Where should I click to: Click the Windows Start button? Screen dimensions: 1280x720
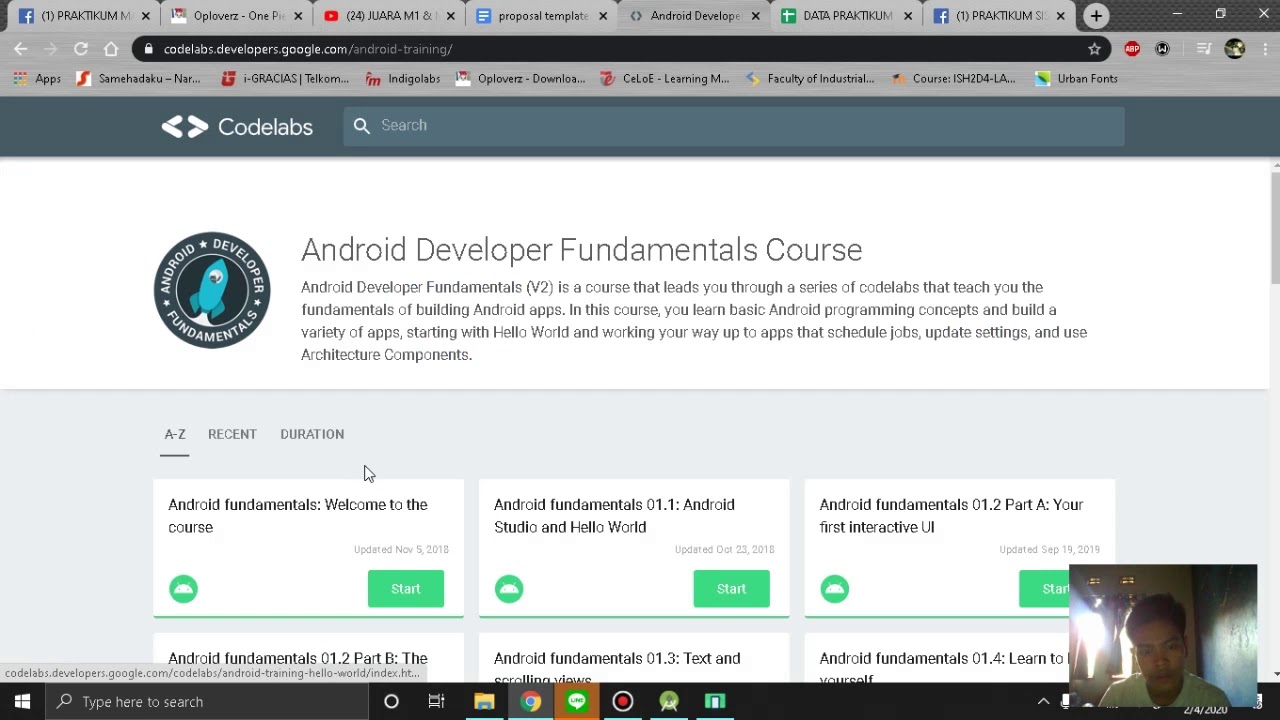click(22, 702)
